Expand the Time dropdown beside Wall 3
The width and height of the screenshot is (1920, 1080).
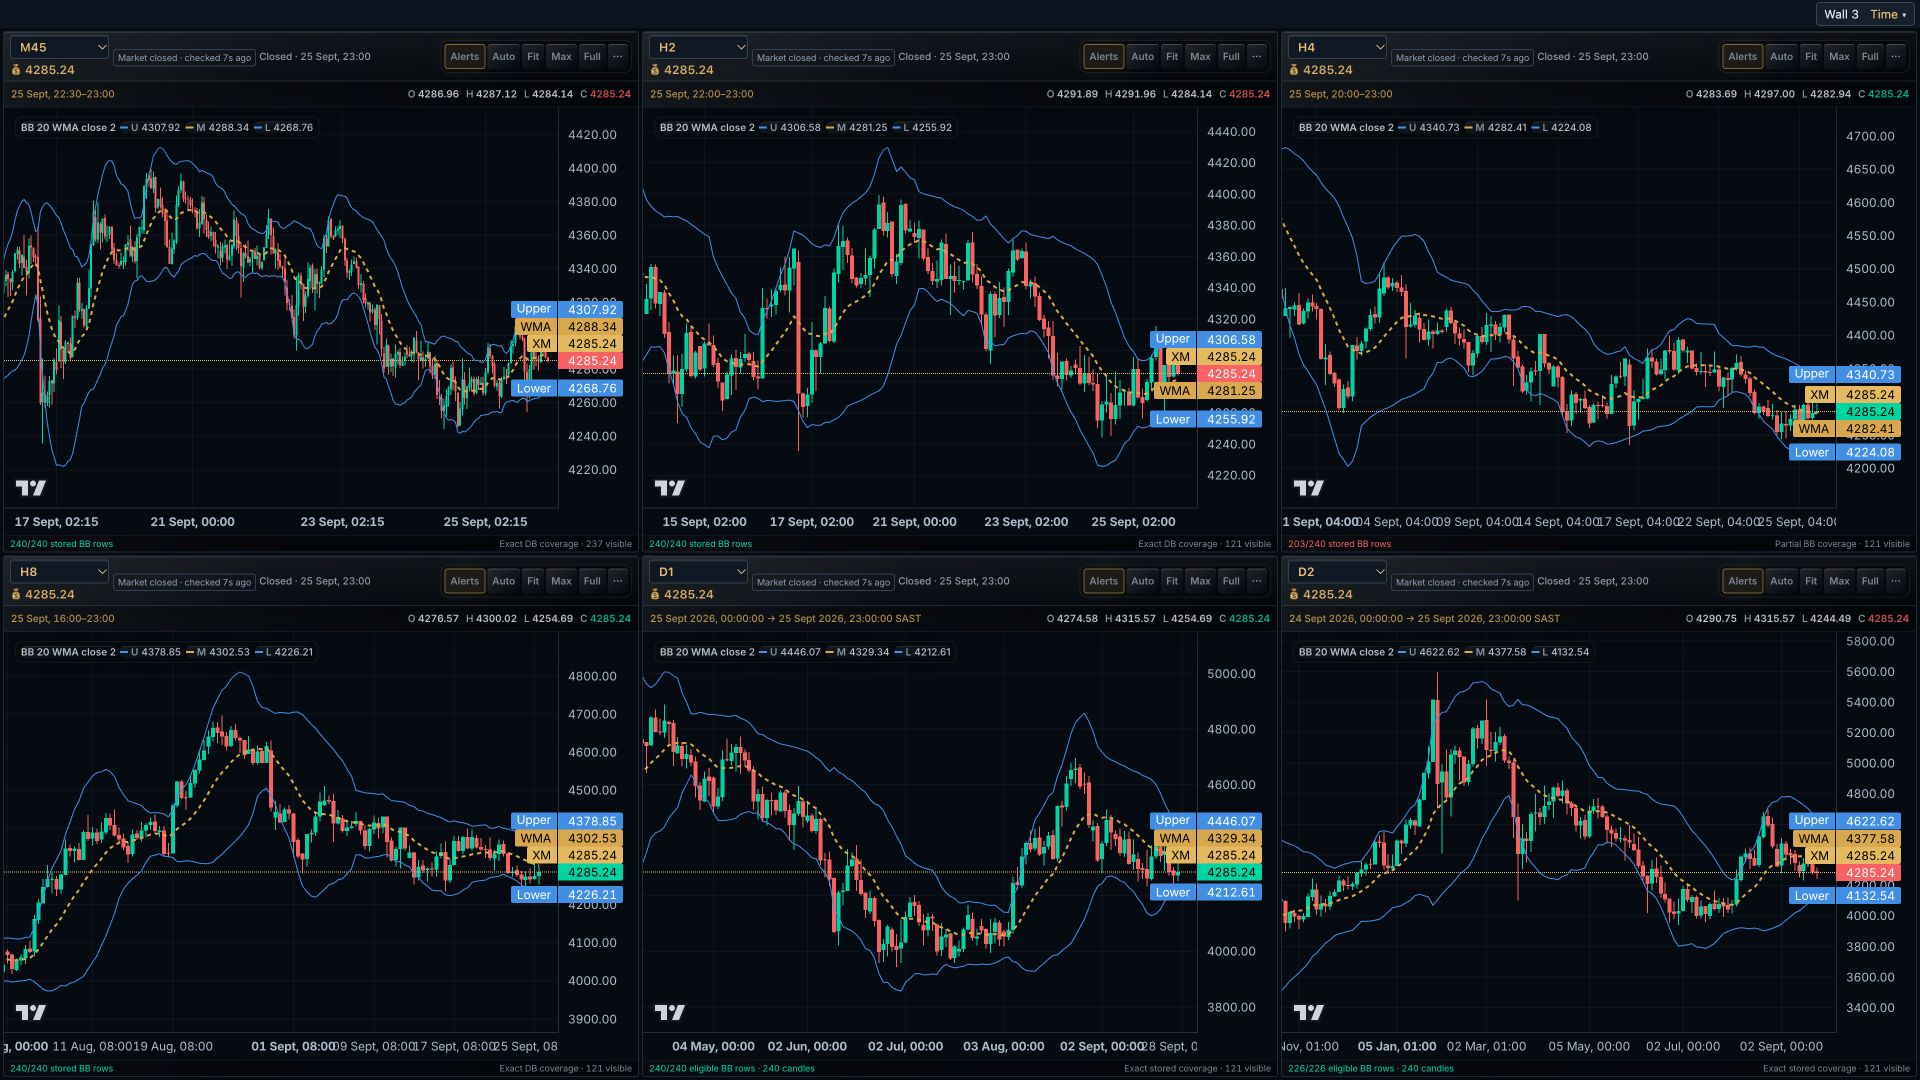click(x=1888, y=14)
